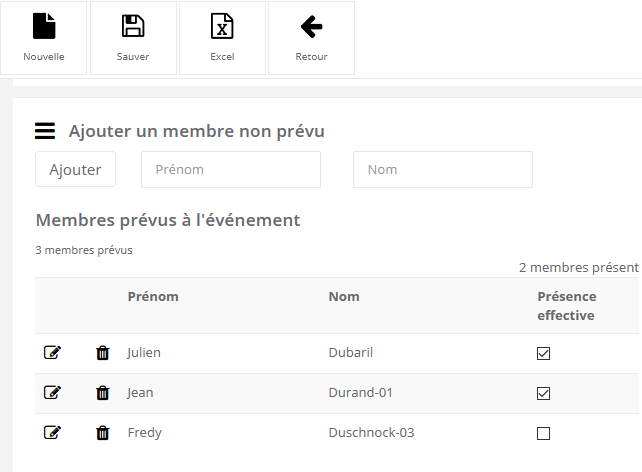
Task: Collapse the hamburger menu beside Ajouter un membre
Action: [x=45, y=131]
